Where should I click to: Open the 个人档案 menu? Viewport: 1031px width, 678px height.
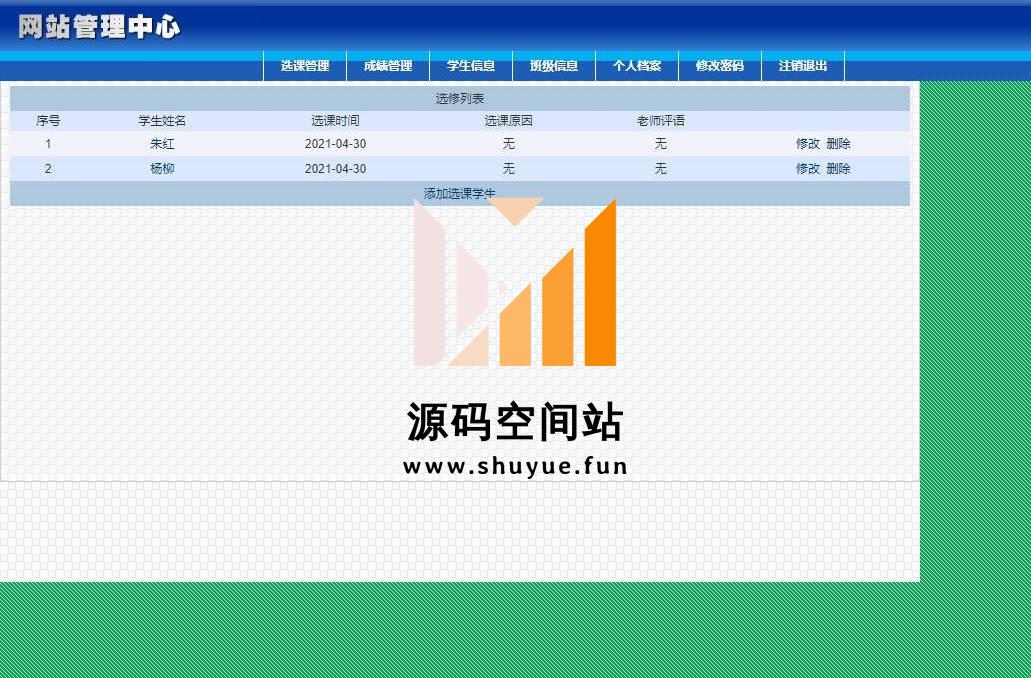[636, 66]
